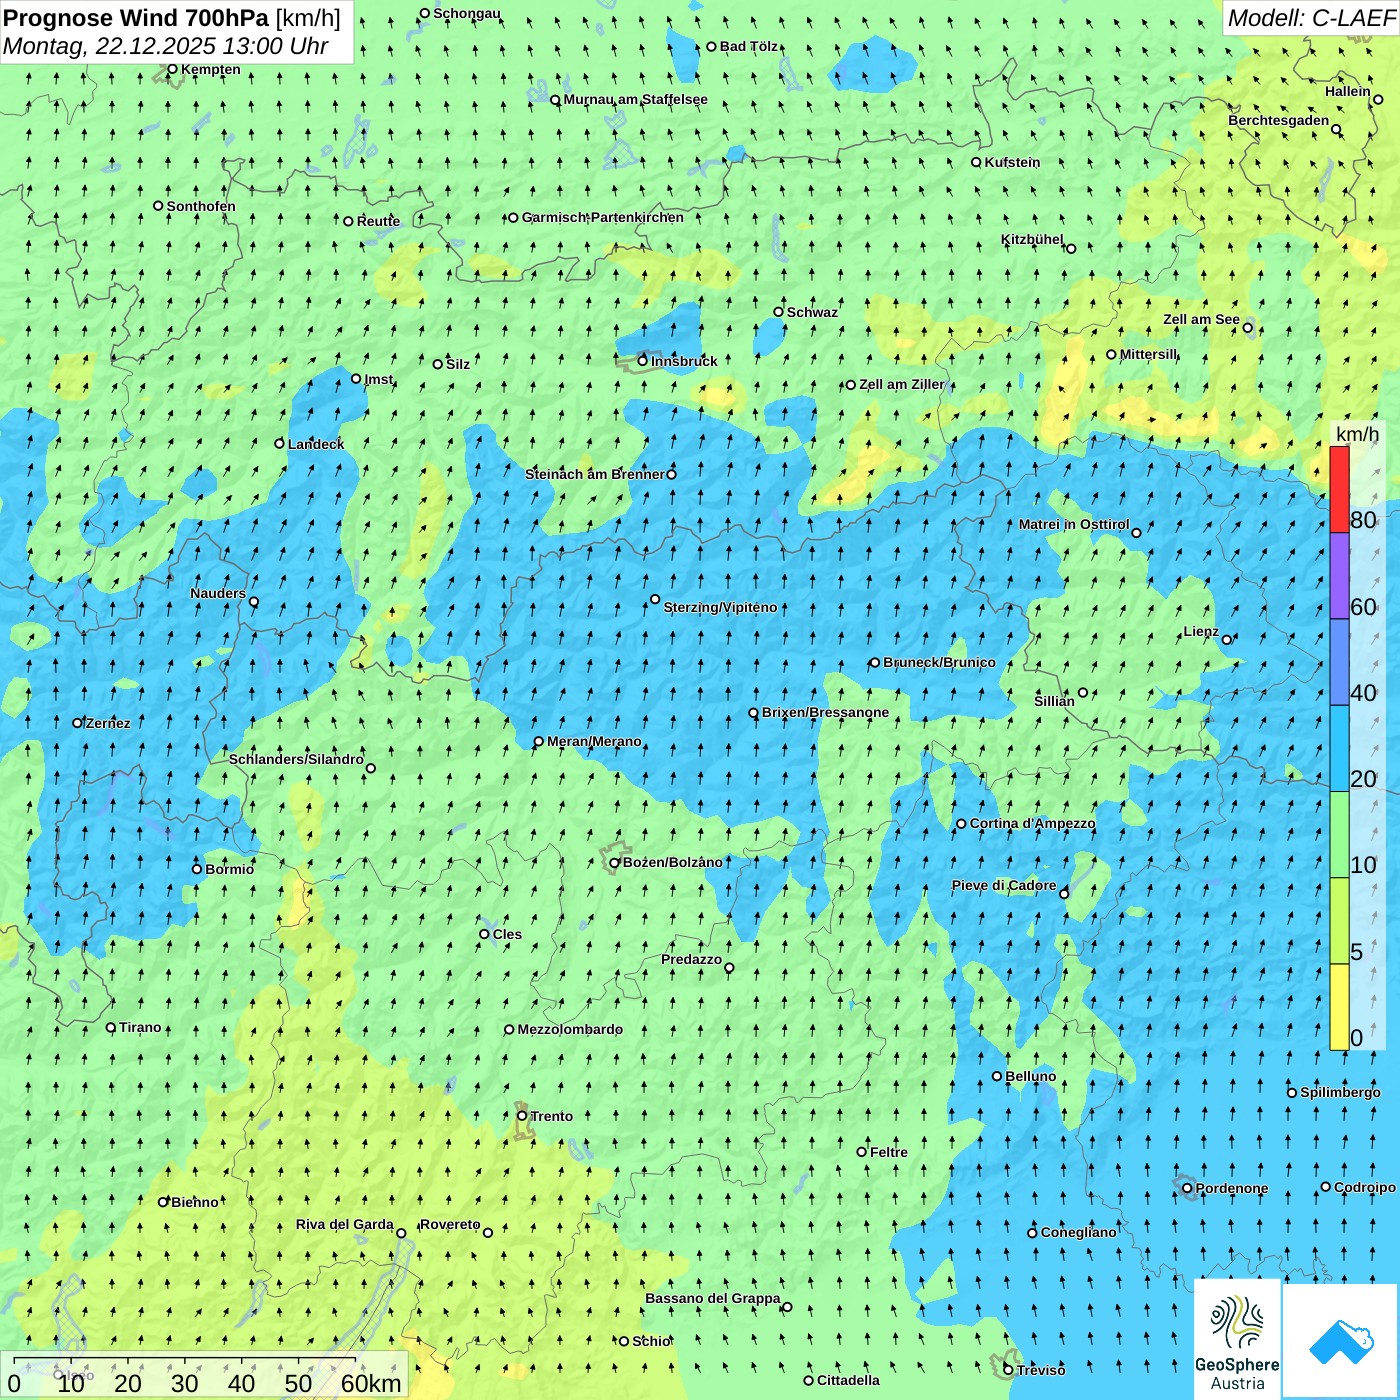Click the Zernez label

point(108,723)
